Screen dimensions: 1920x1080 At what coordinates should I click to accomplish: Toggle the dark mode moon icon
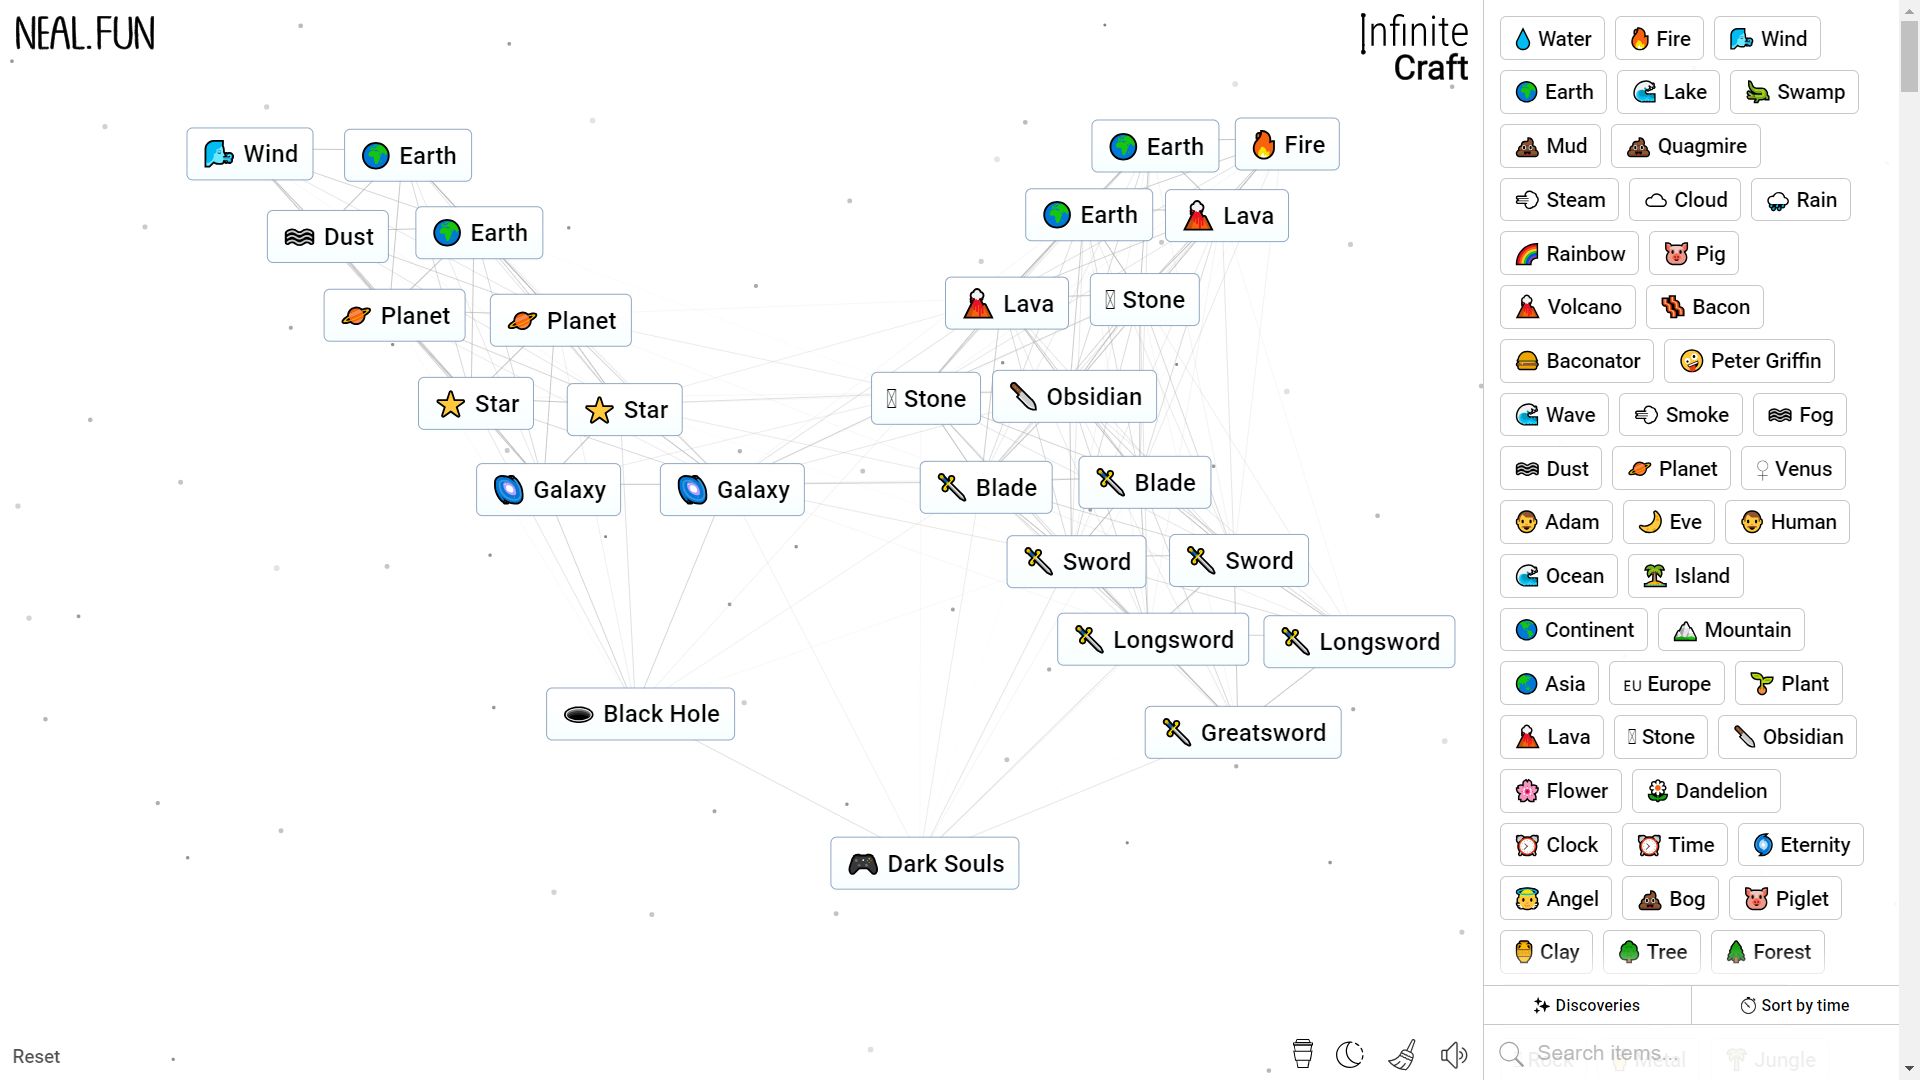(x=1352, y=1055)
